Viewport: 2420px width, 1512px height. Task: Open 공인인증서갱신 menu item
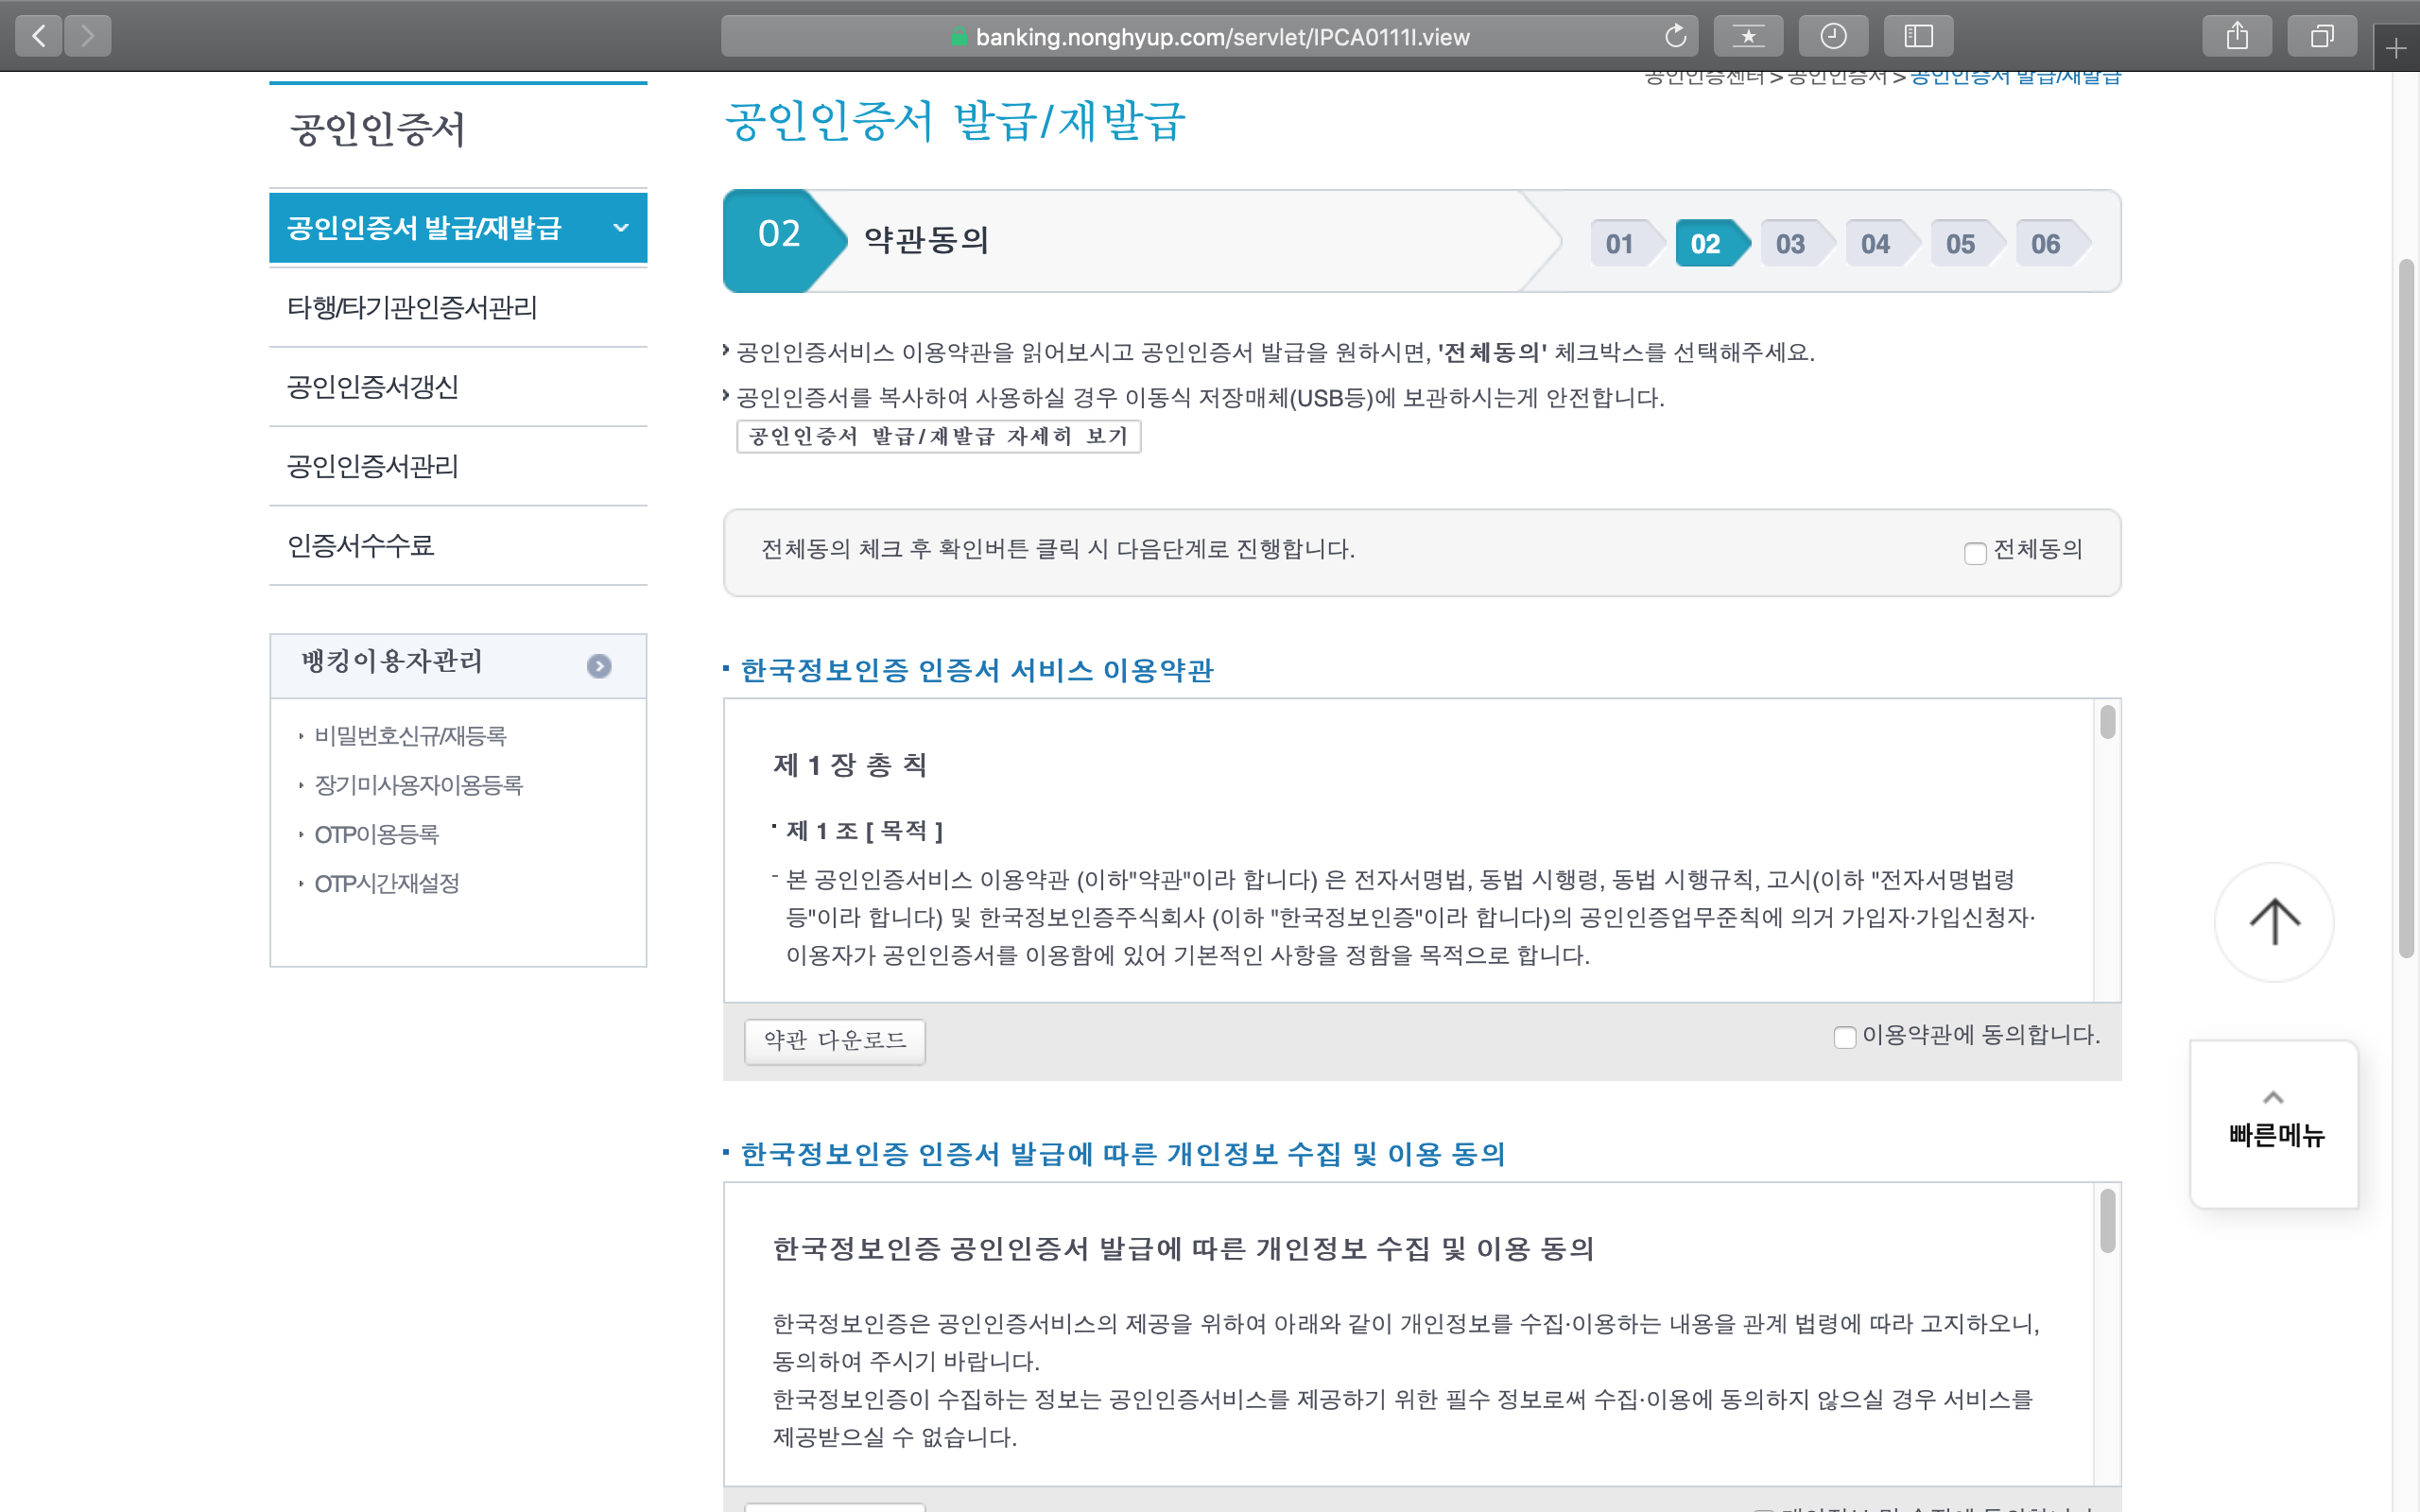pos(372,387)
